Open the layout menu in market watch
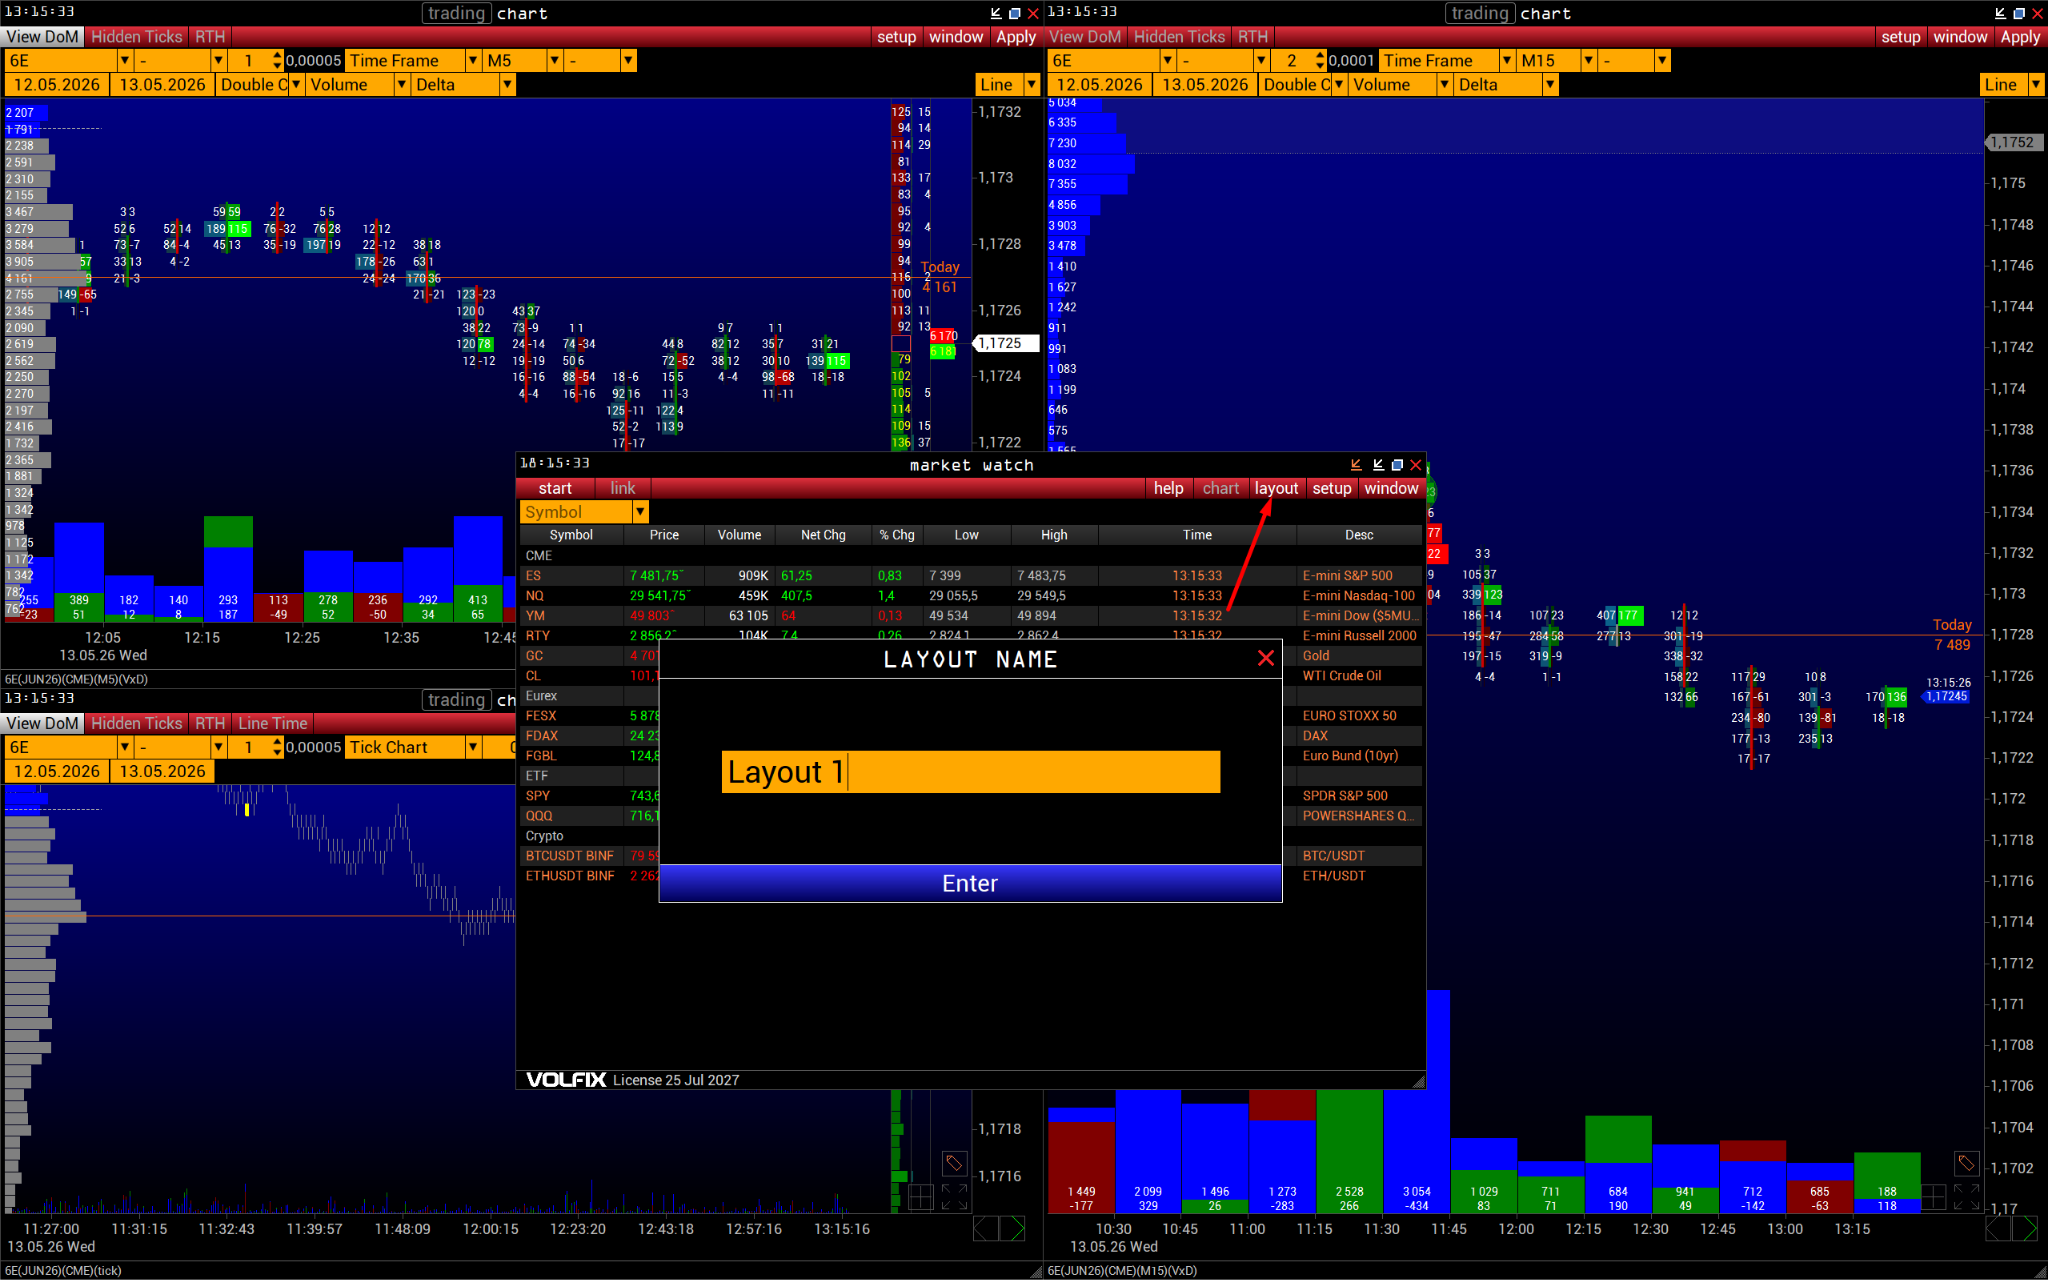 (1277, 488)
